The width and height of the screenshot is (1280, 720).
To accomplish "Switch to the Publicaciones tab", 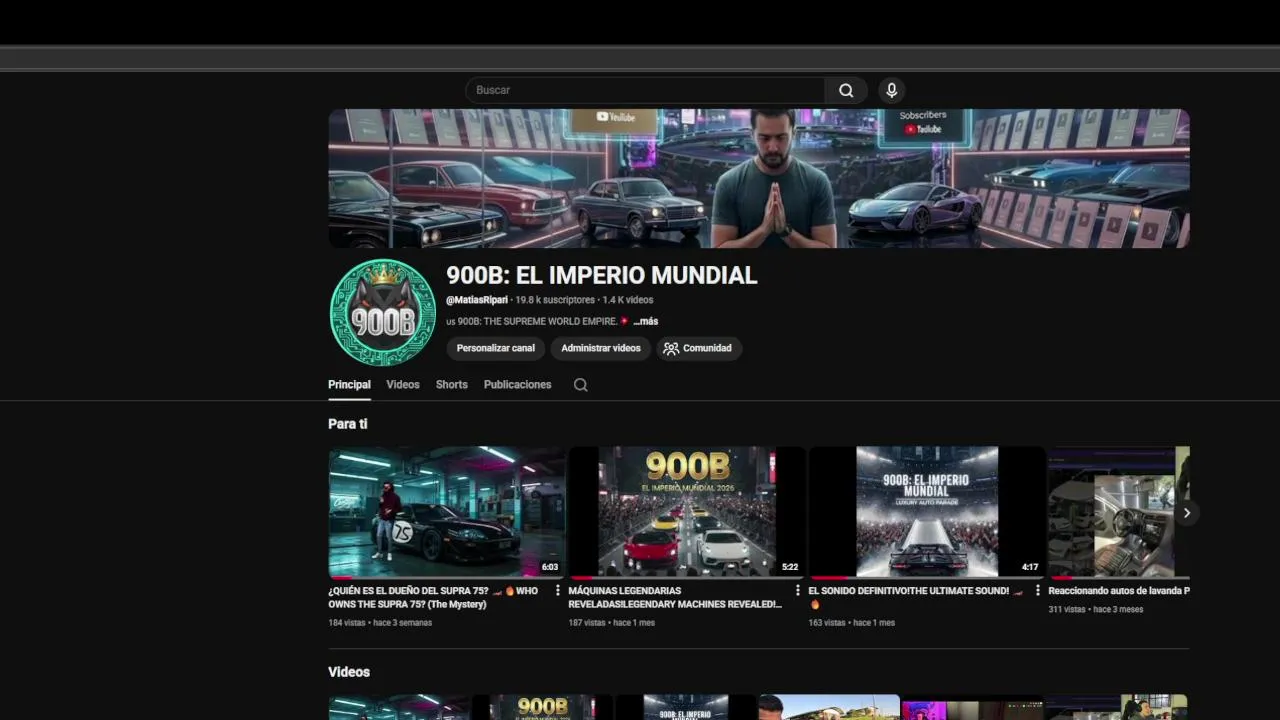I will point(517,385).
